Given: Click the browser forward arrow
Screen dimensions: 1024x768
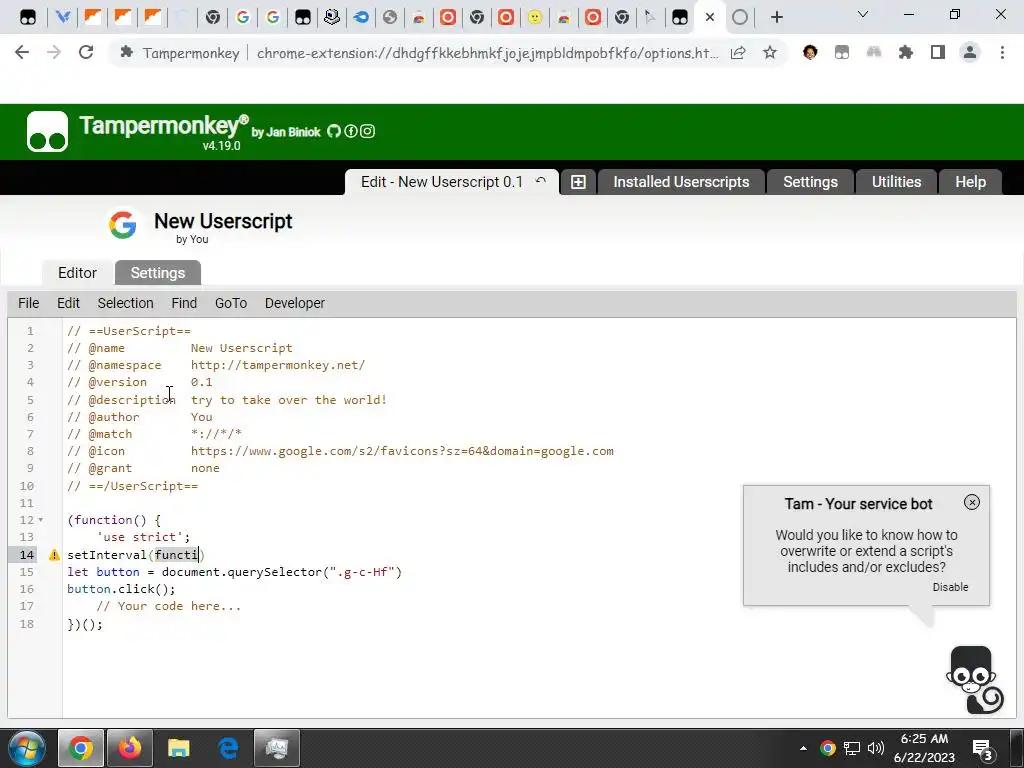Looking at the screenshot, I should (x=54, y=53).
